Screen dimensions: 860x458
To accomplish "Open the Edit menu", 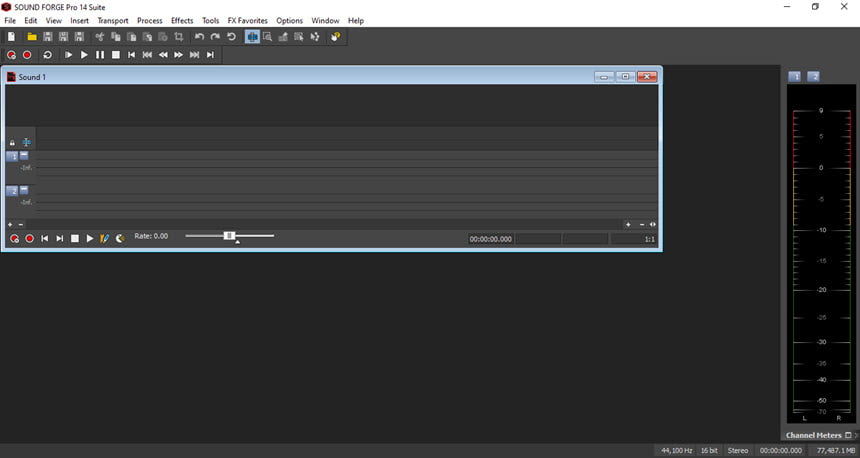I will [31, 20].
